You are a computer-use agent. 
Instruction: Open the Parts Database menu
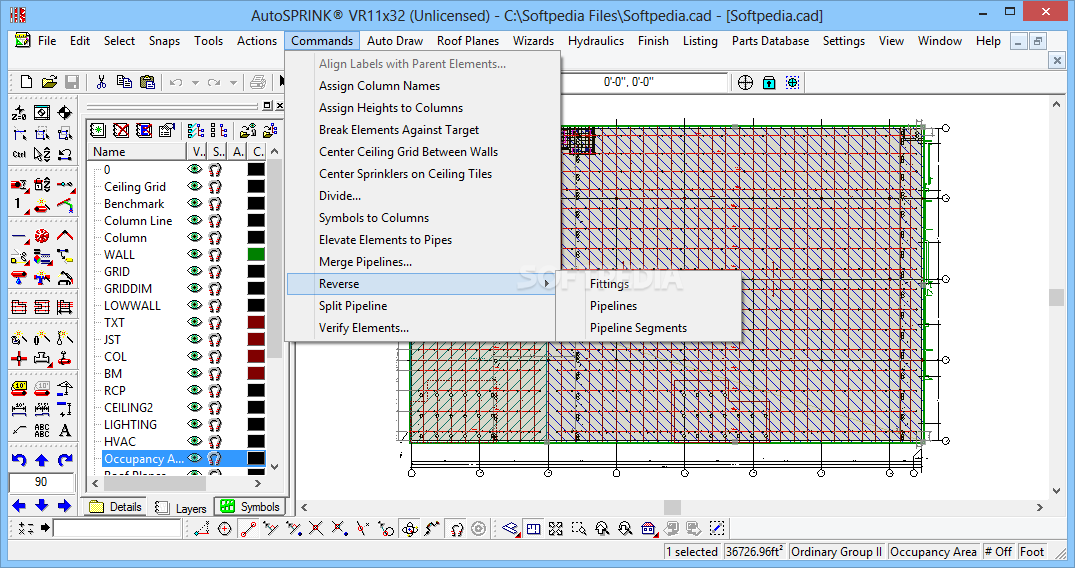(770, 40)
